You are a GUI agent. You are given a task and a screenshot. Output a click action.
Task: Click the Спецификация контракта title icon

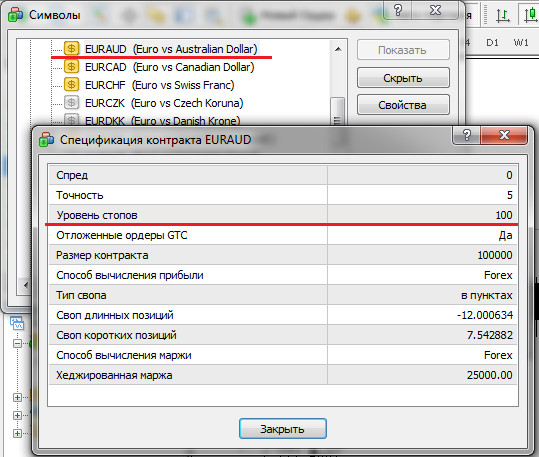[x=46, y=140]
